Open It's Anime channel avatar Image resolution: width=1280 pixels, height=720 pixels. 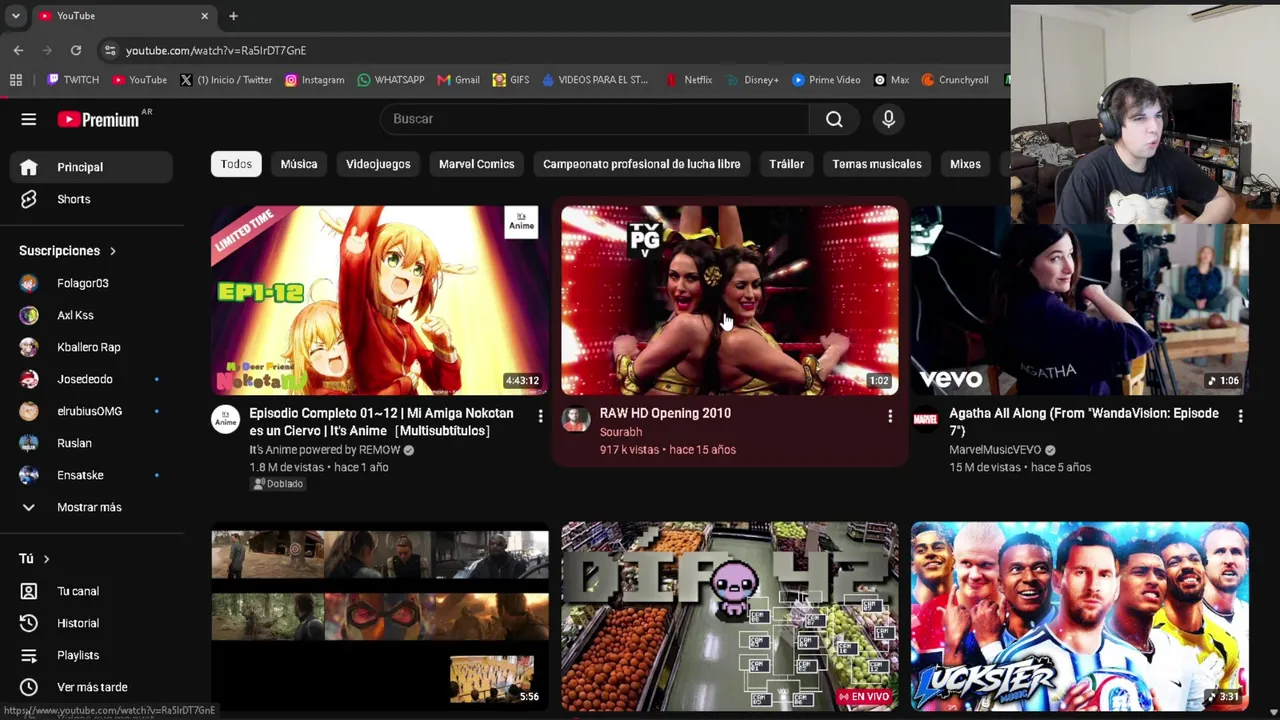[x=225, y=420]
